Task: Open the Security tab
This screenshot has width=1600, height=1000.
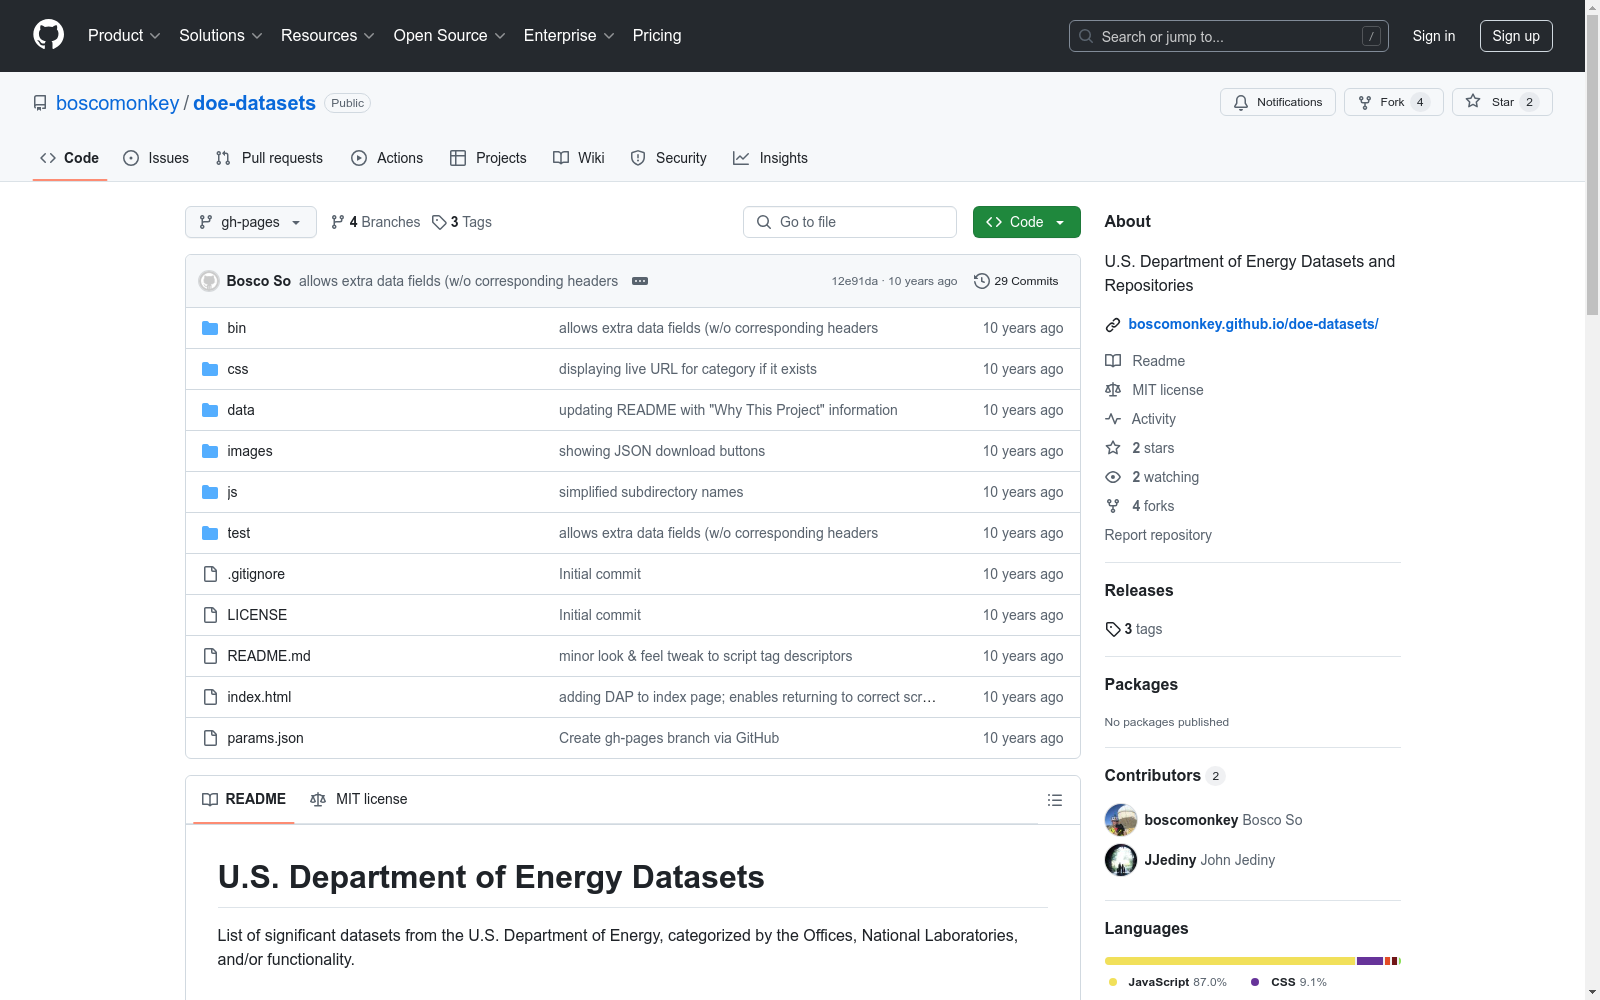Action: point(668,158)
